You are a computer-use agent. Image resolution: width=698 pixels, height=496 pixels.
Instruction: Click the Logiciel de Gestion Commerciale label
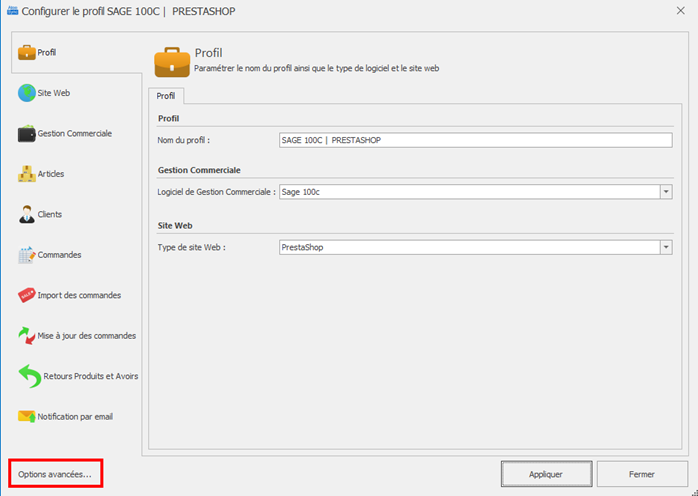(217, 192)
